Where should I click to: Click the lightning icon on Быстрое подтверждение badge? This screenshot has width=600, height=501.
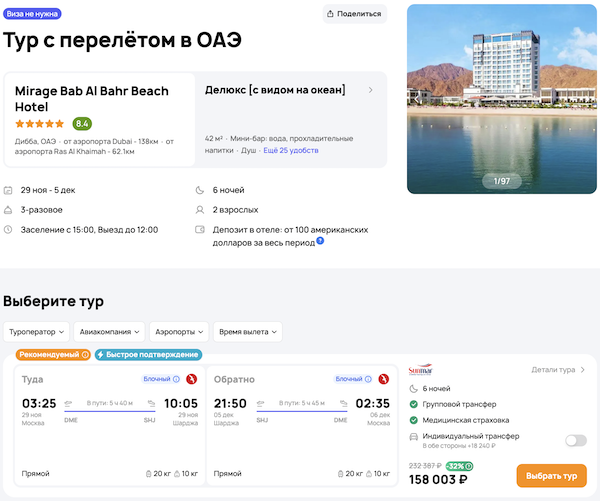tap(101, 354)
